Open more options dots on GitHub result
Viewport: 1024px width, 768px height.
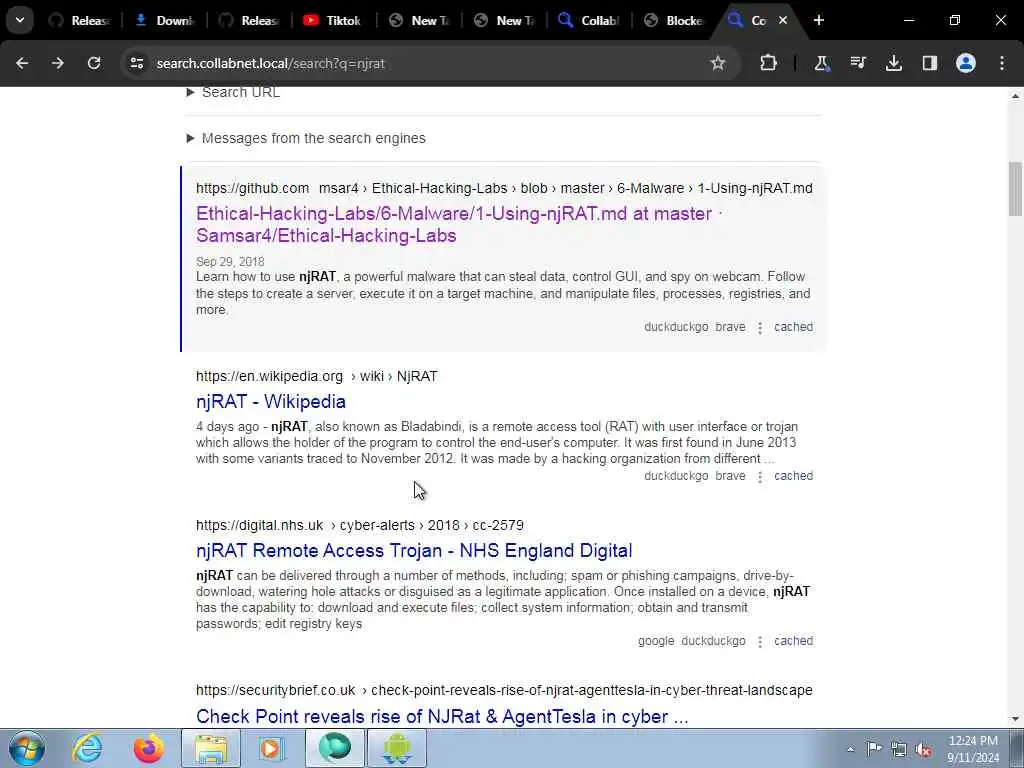(x=760, y=328)
